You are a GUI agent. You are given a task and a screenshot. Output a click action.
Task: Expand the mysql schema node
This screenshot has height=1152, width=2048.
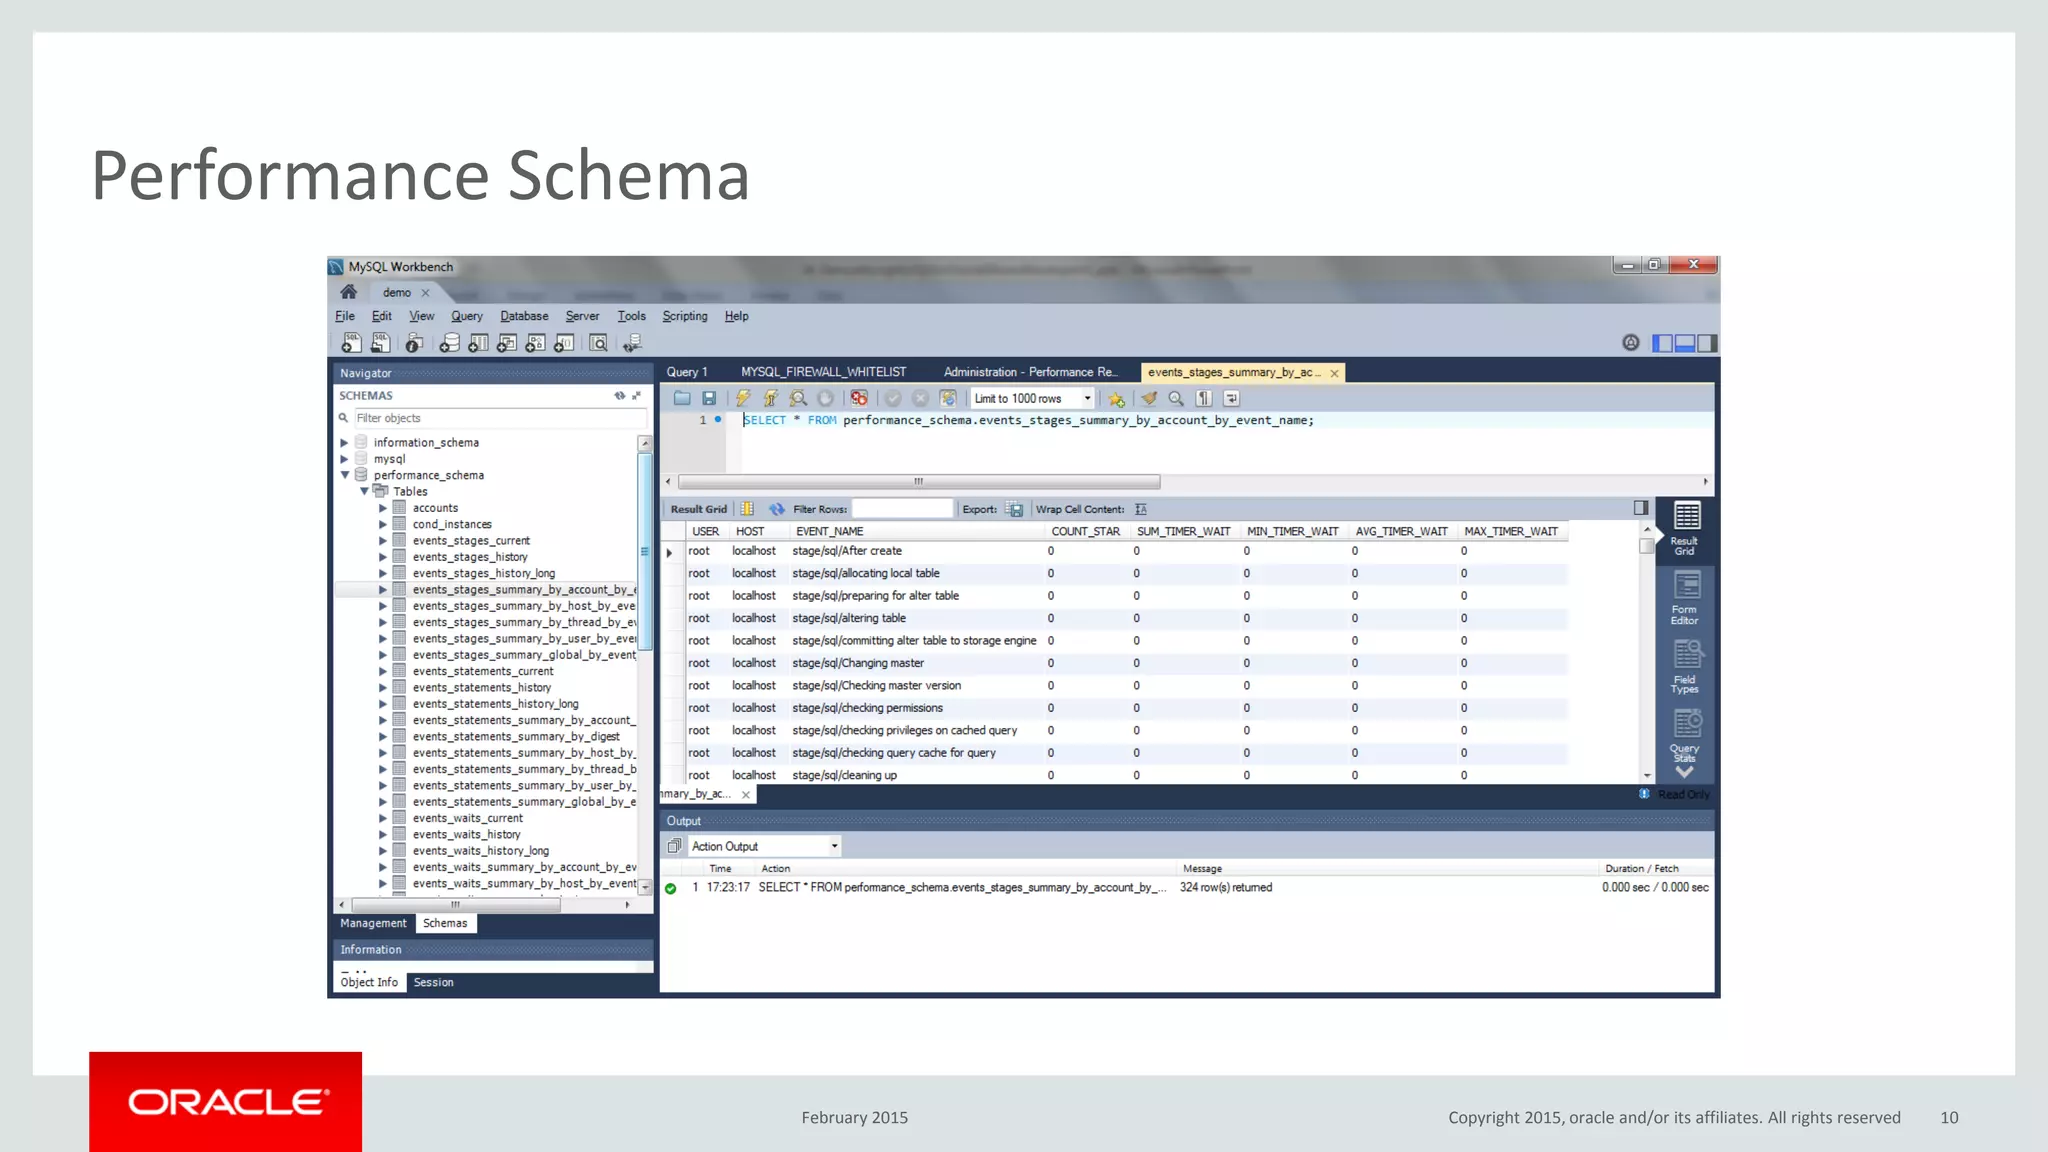pyautogui.click(x=344, y=459)
